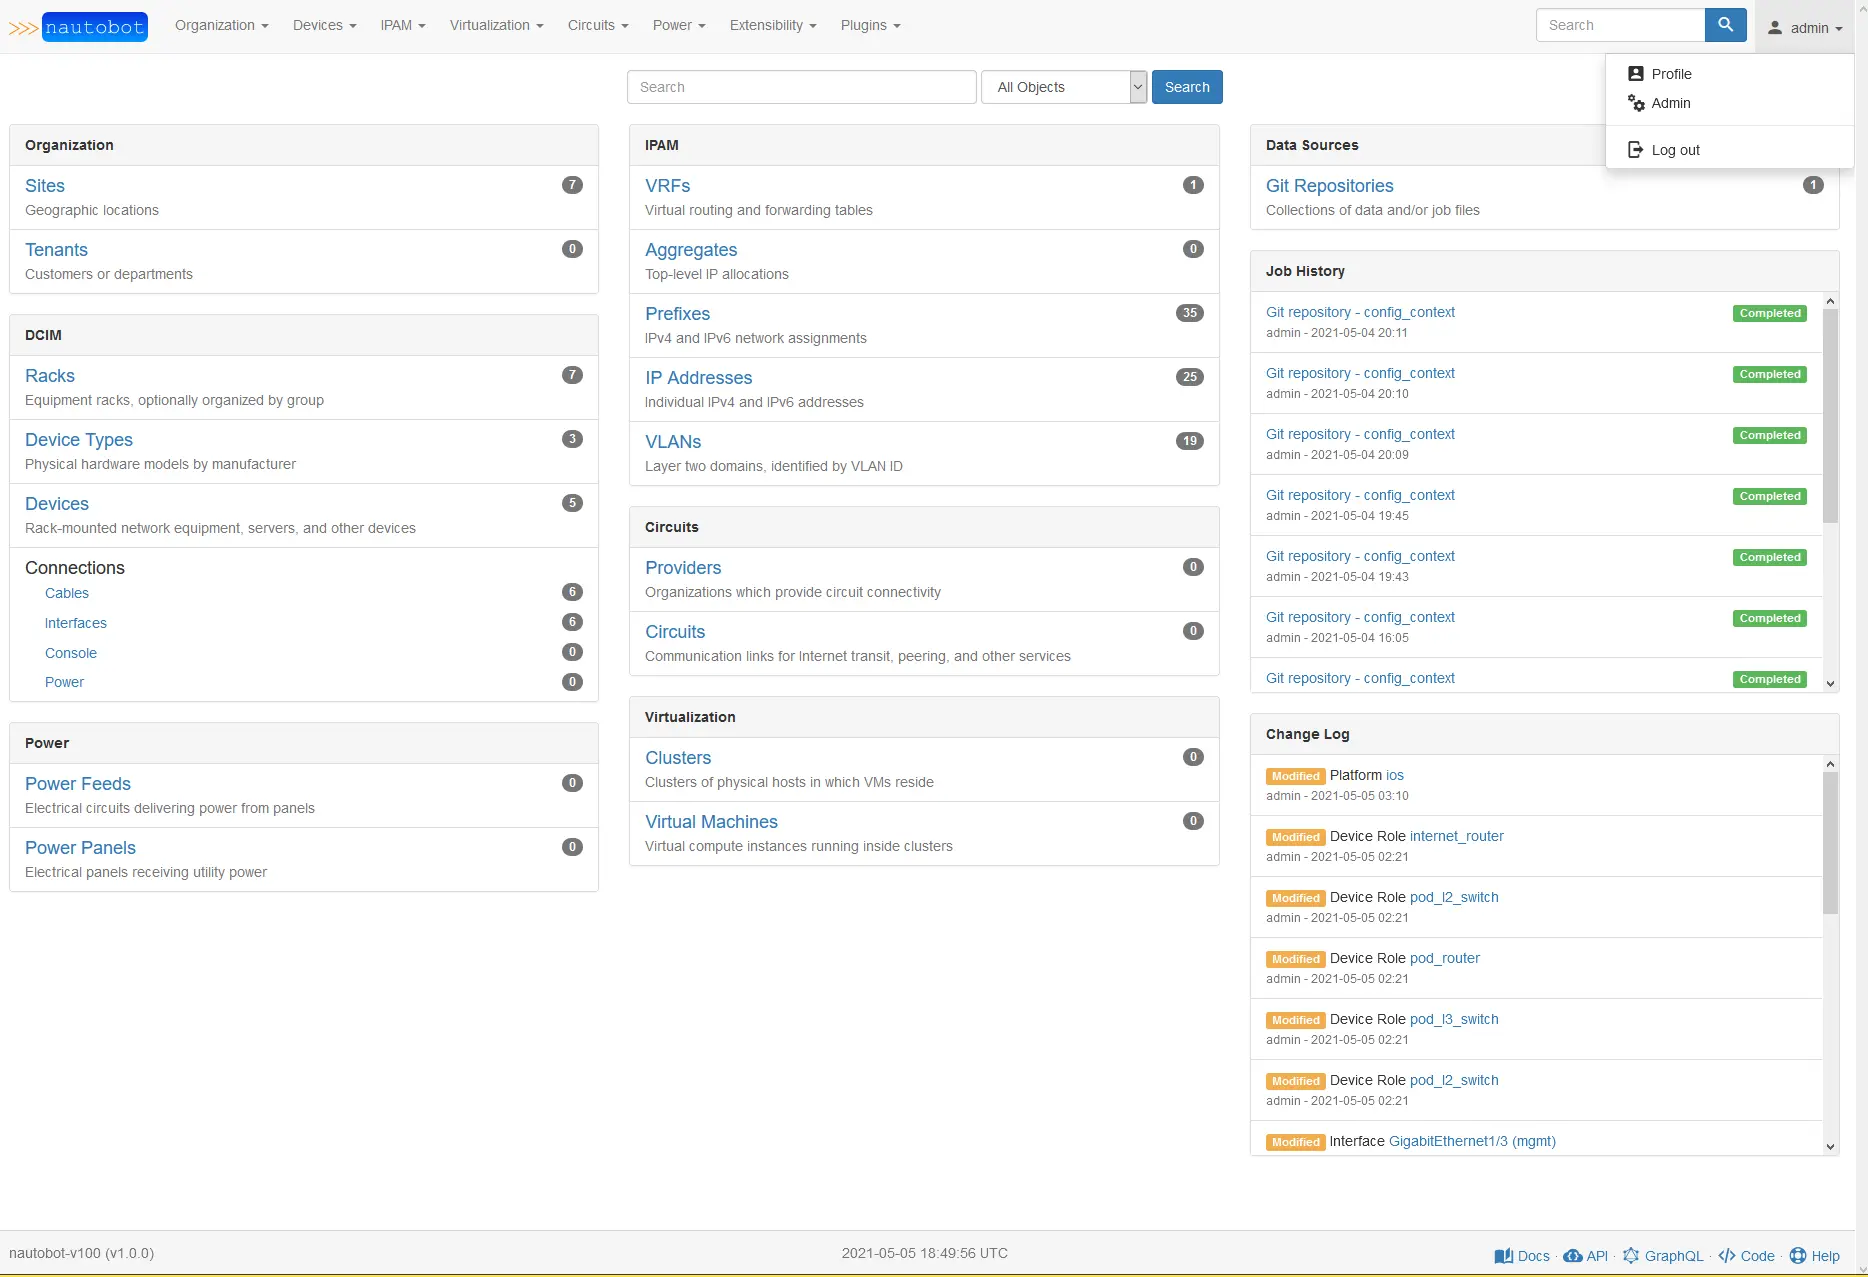Click the API cloud icon in footer

(x=1572, y=1256)
